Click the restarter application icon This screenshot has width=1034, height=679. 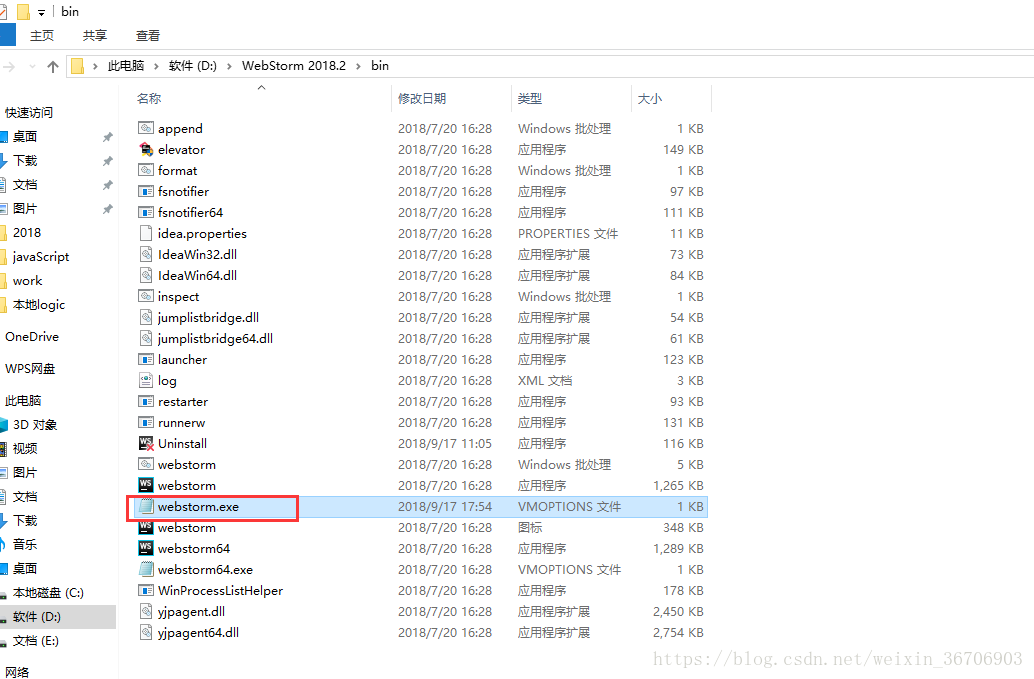click(146, 401)
